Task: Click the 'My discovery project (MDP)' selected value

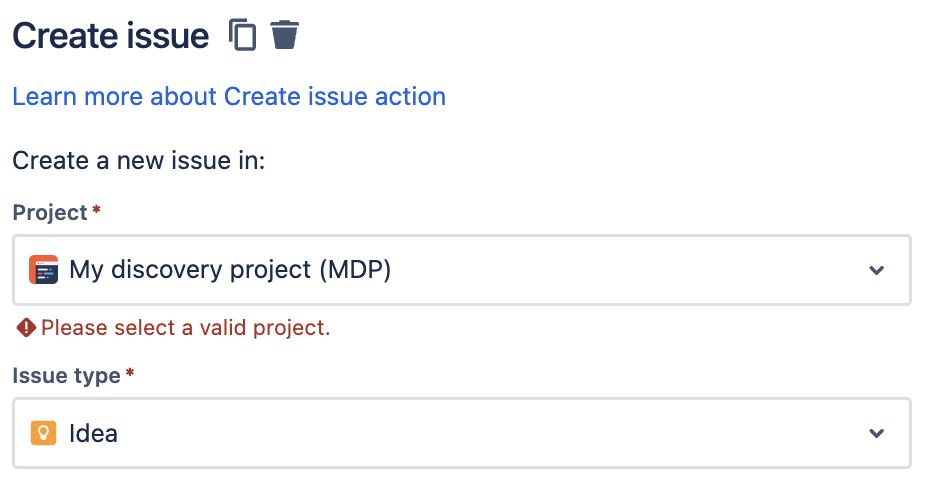Action: click(229, 270)
